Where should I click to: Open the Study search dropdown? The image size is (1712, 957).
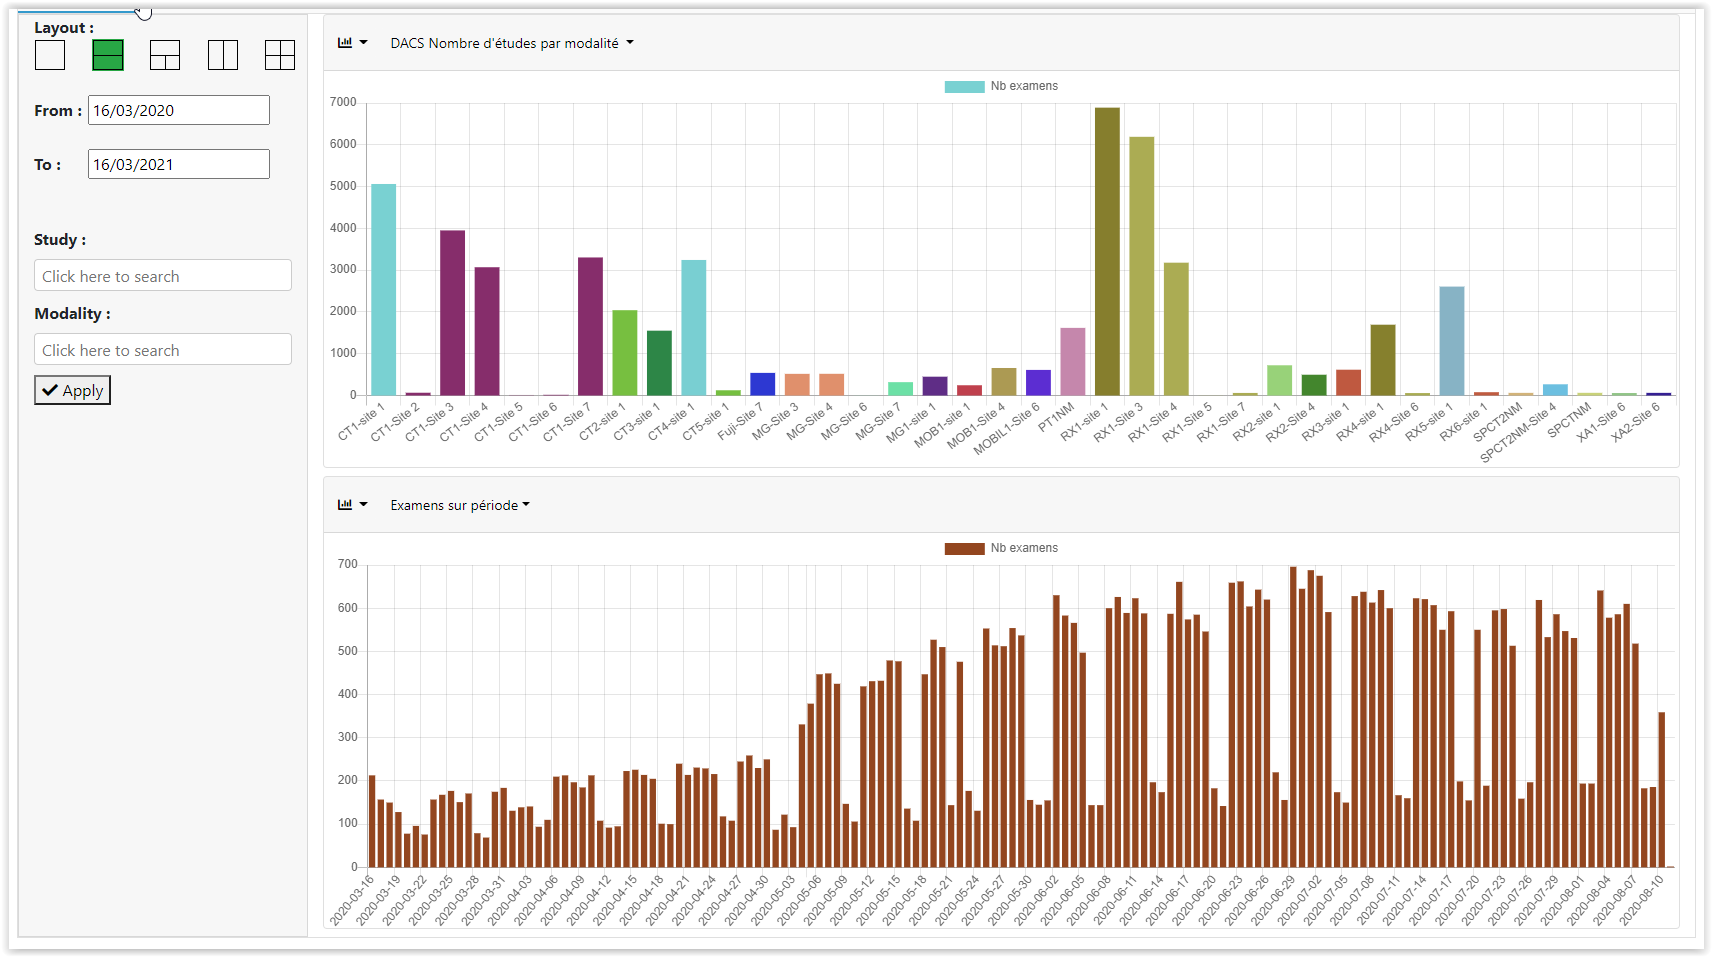[x=163, y=276]
